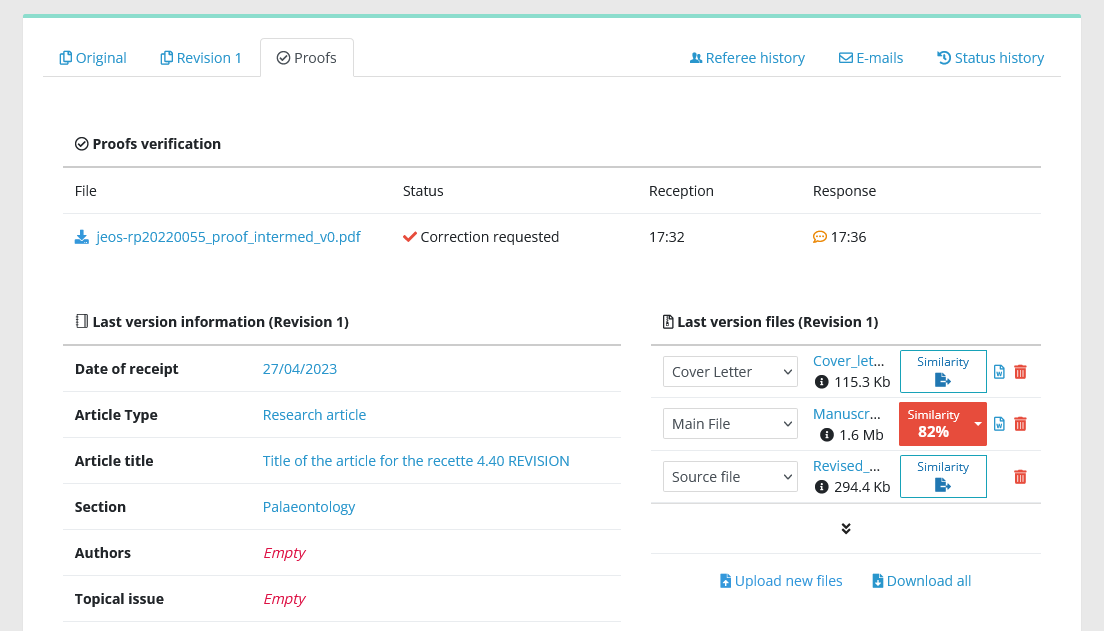
Task: Click Word document icon for Cover Letter
Action: coord(999,372)
